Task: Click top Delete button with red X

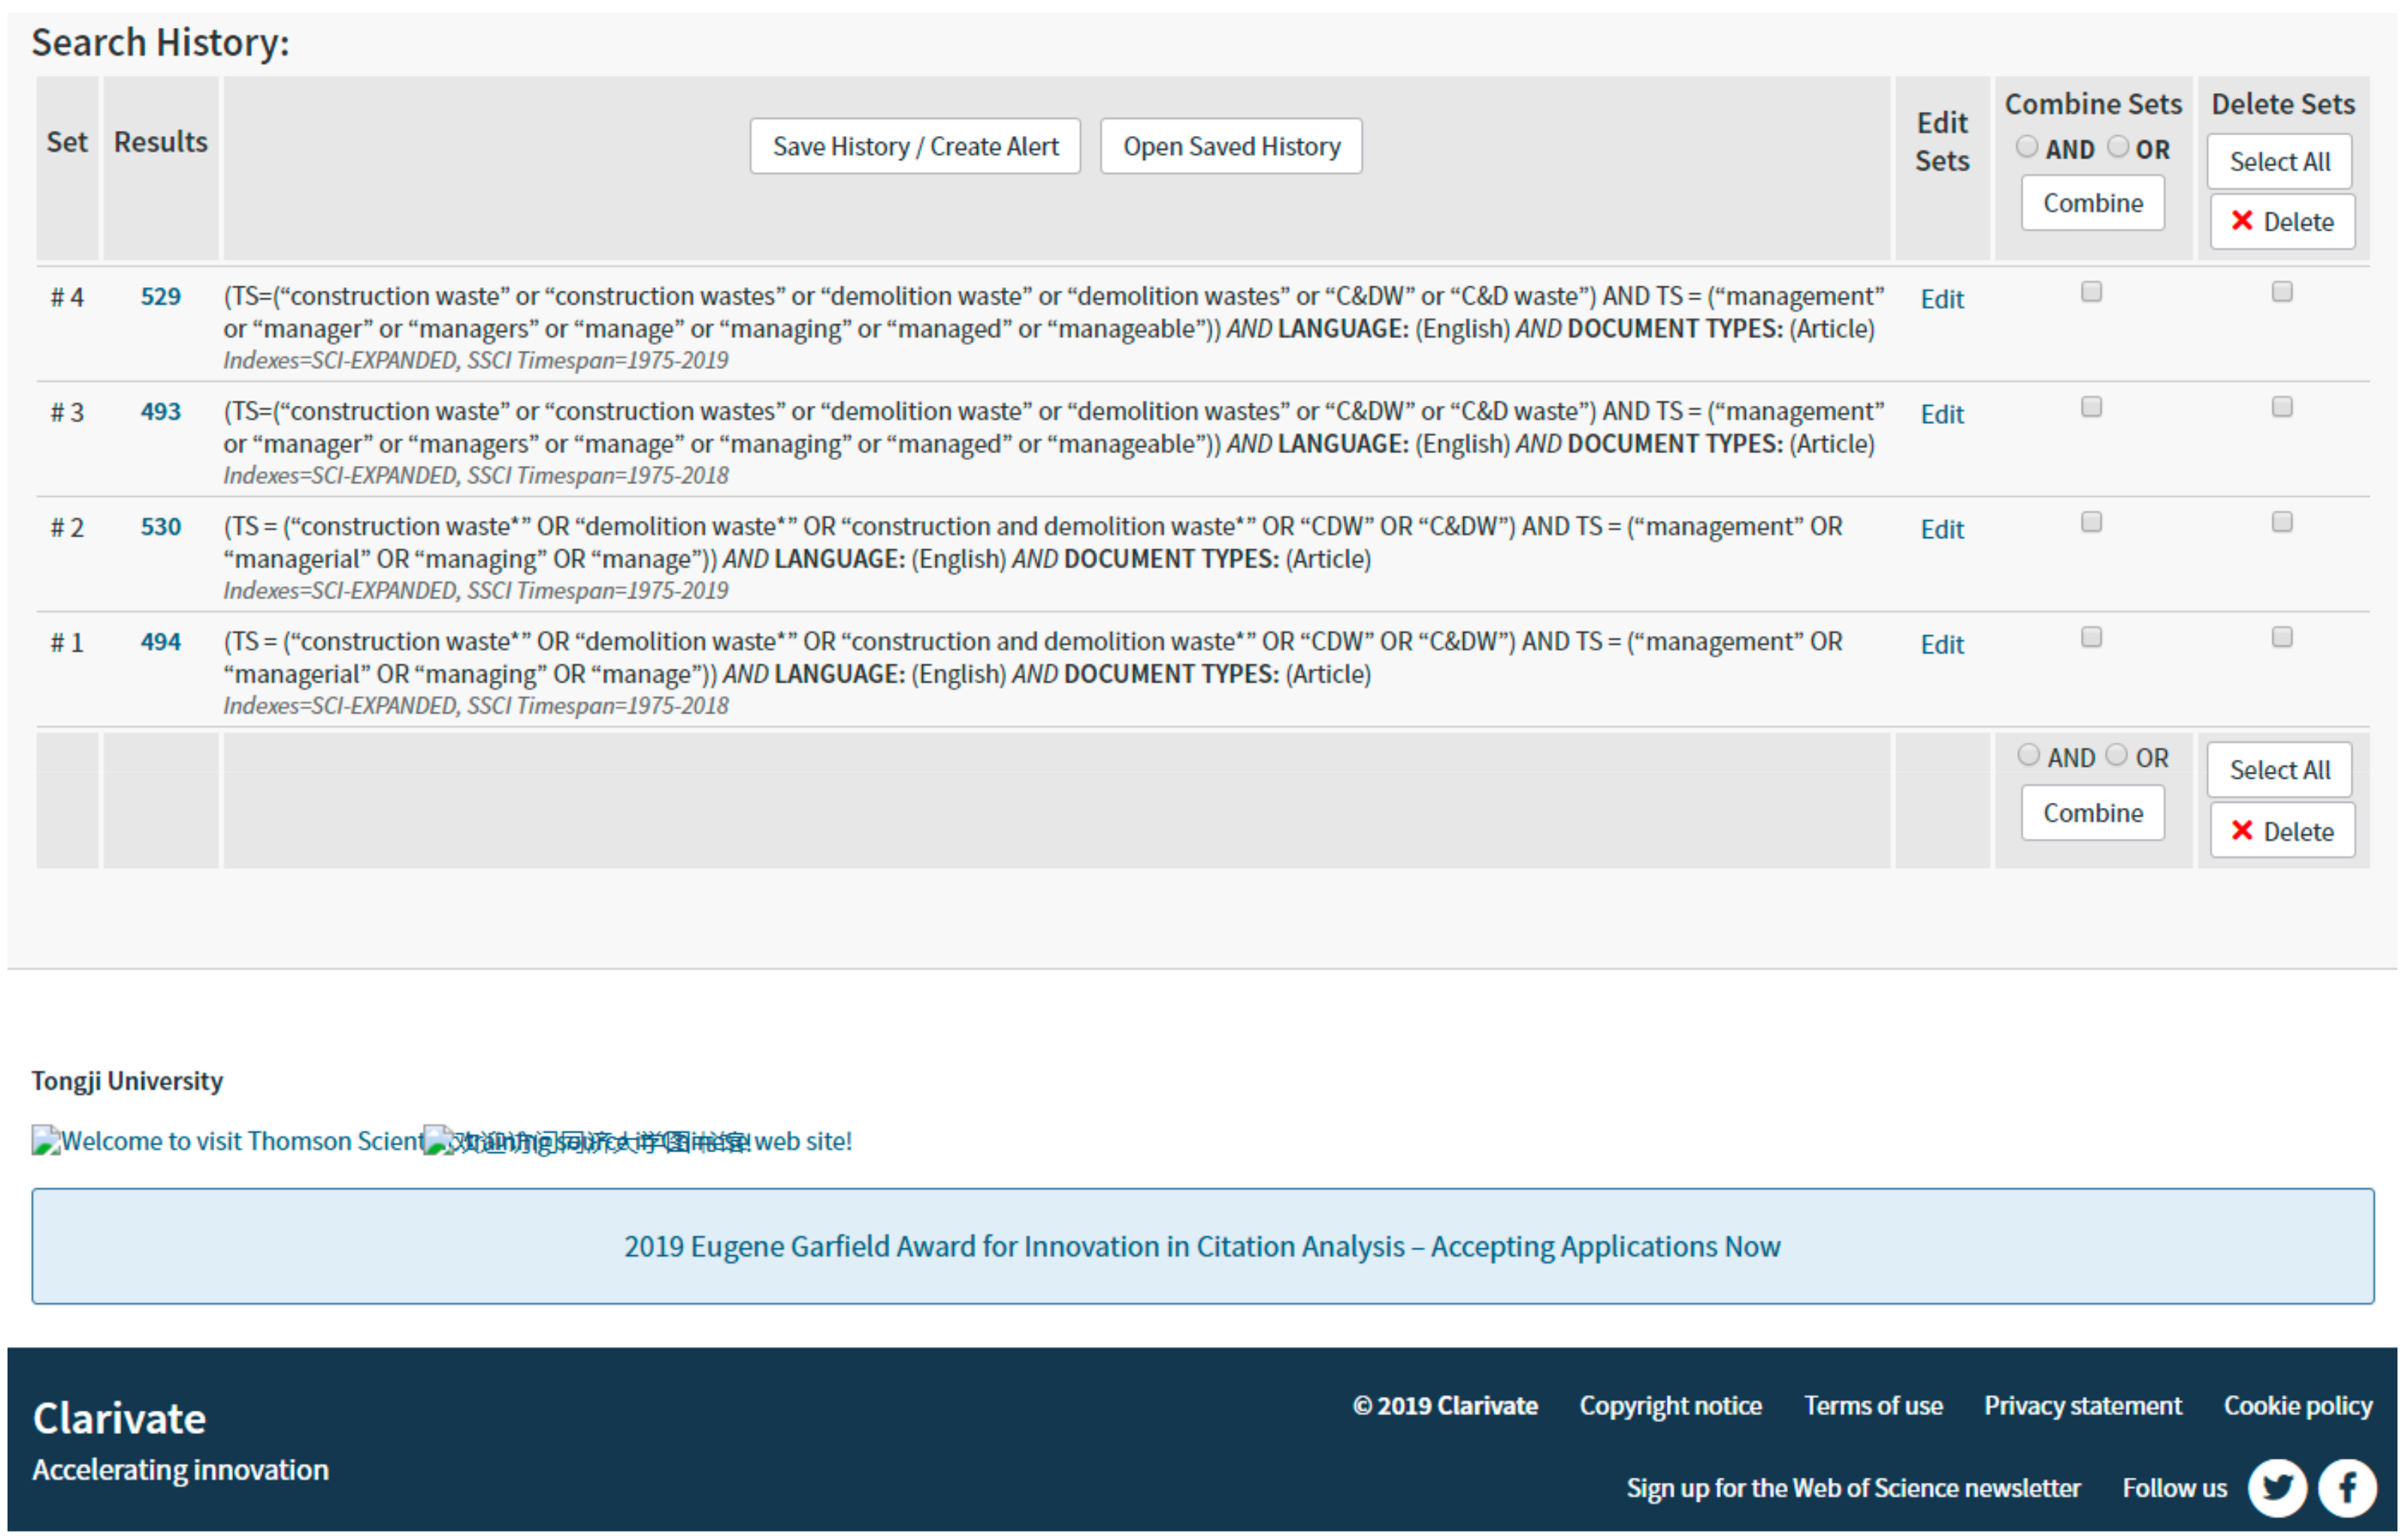Action: (2282, 221)
